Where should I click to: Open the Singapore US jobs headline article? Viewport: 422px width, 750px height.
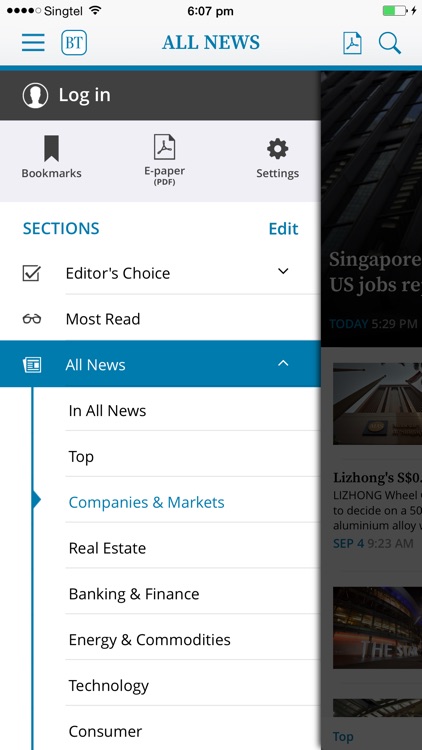click(x=375, y=273)
